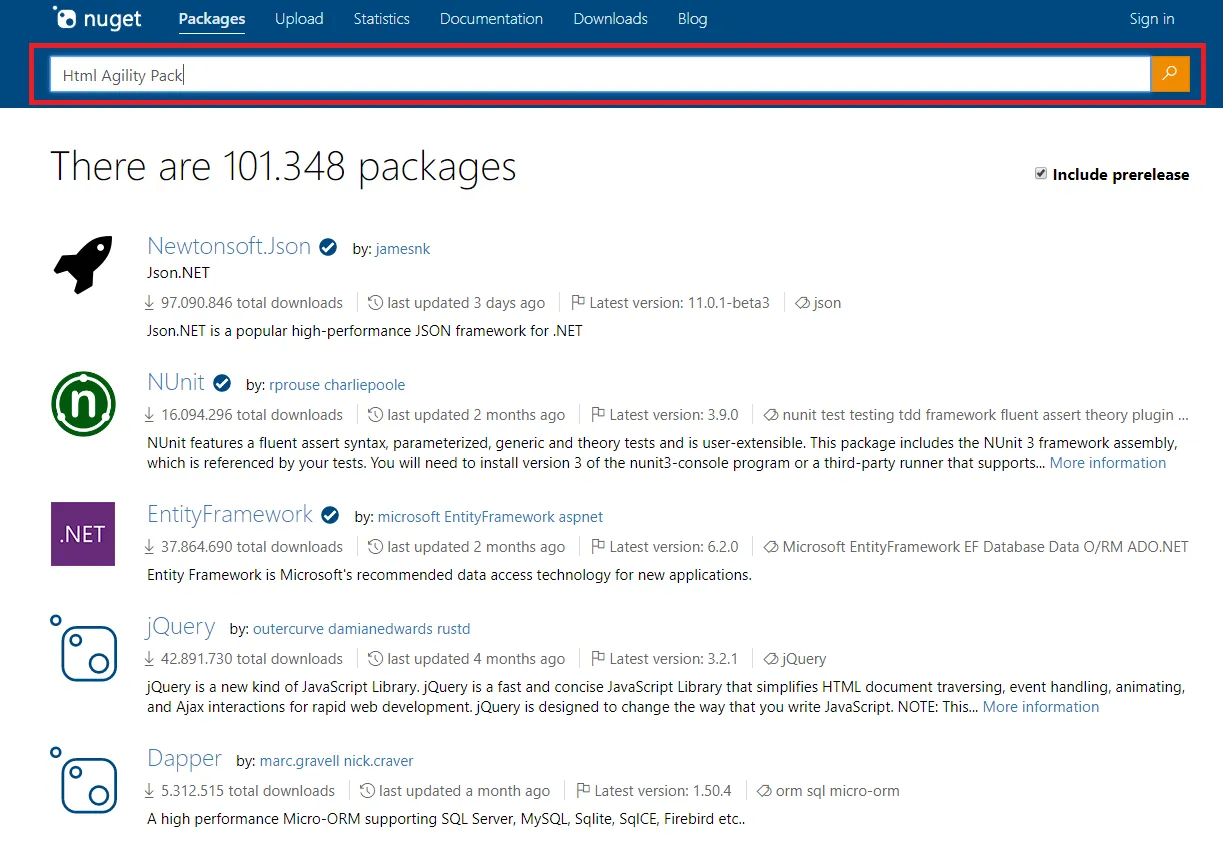Open the Downloads tab
The height and width of the screenshot is (846, 1223).
point(610,18)
